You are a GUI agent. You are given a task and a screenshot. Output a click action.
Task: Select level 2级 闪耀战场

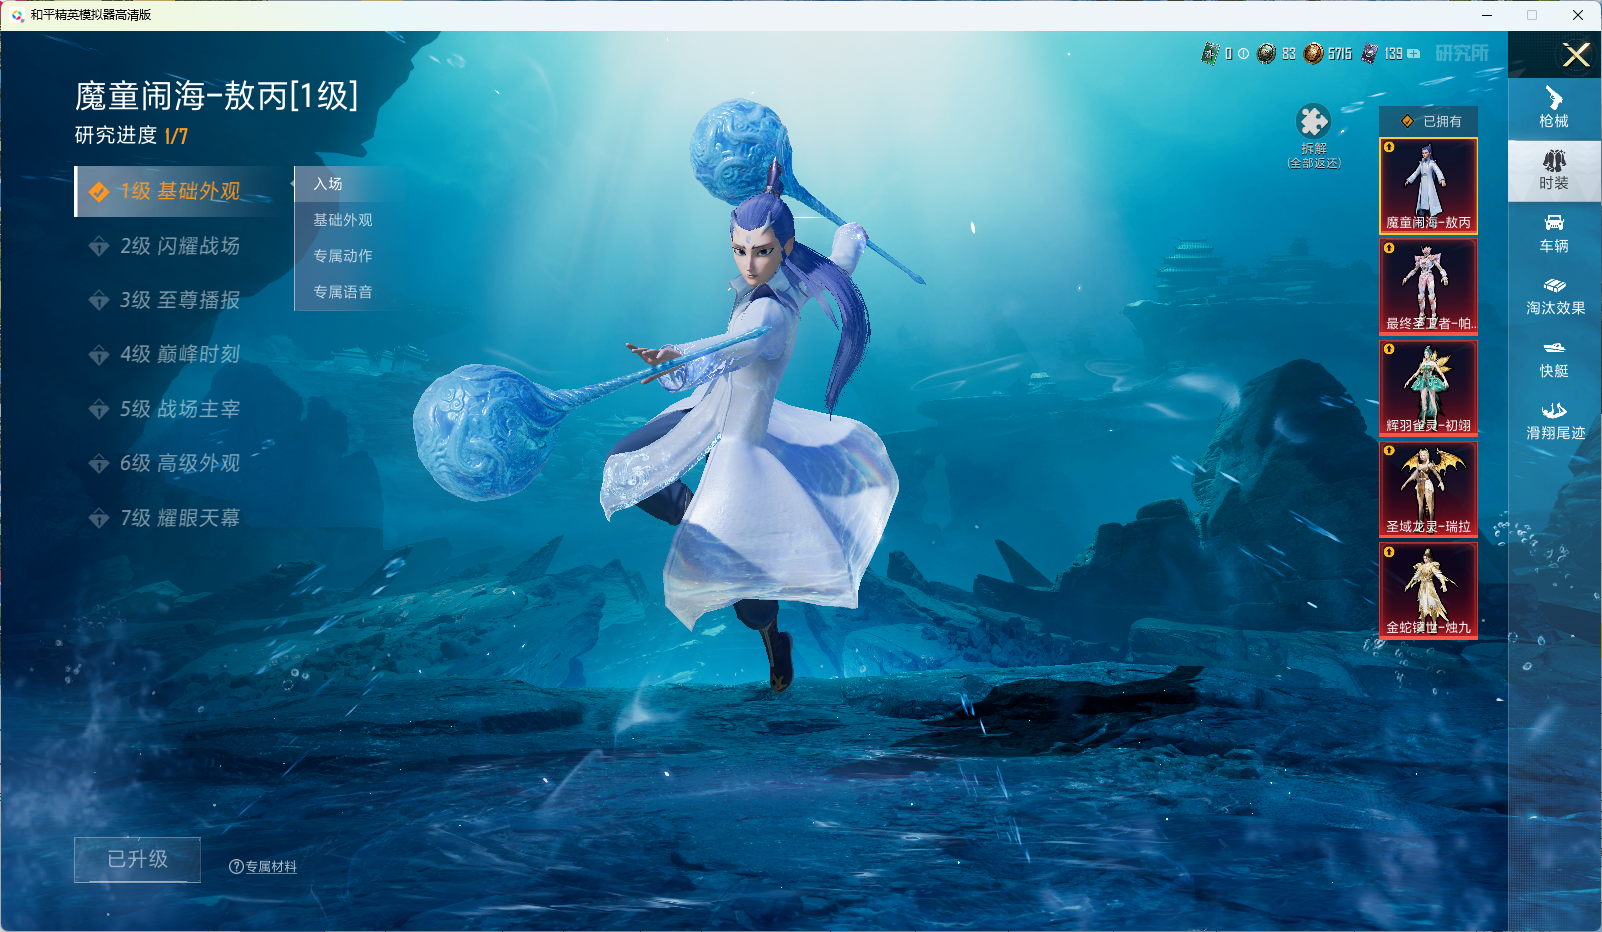[165, 246]
